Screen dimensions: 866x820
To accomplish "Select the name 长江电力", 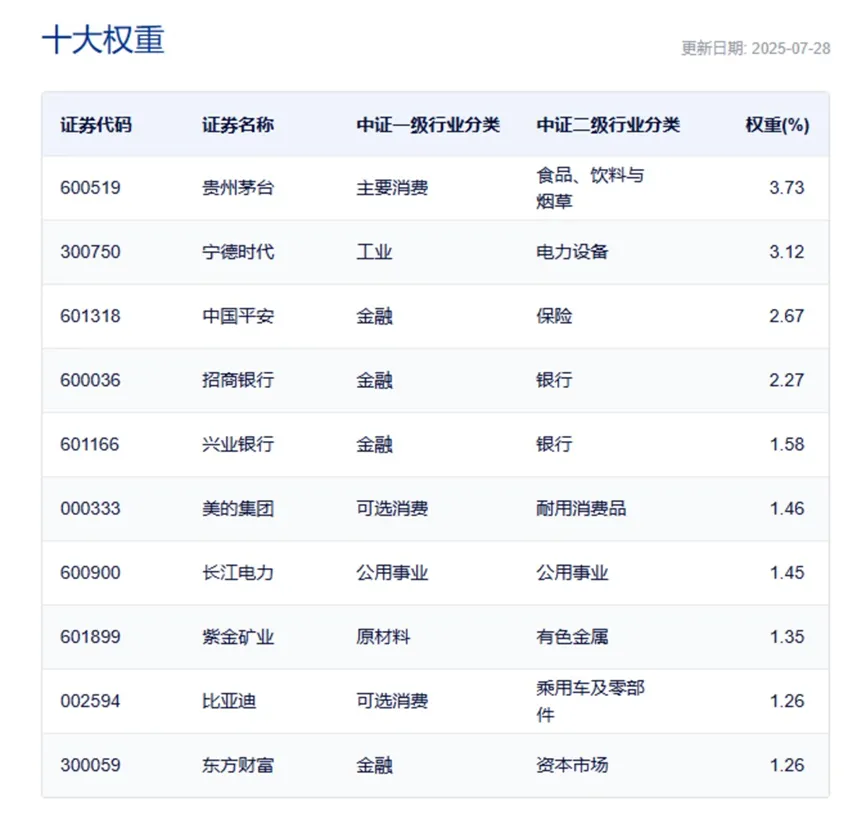I will [x=238, y=572].
